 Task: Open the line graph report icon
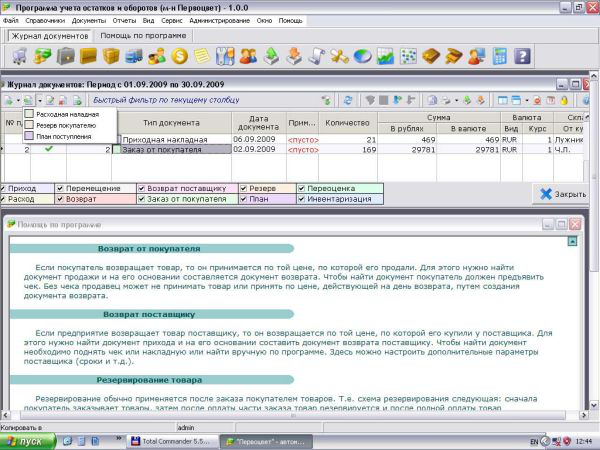[385, 56]
